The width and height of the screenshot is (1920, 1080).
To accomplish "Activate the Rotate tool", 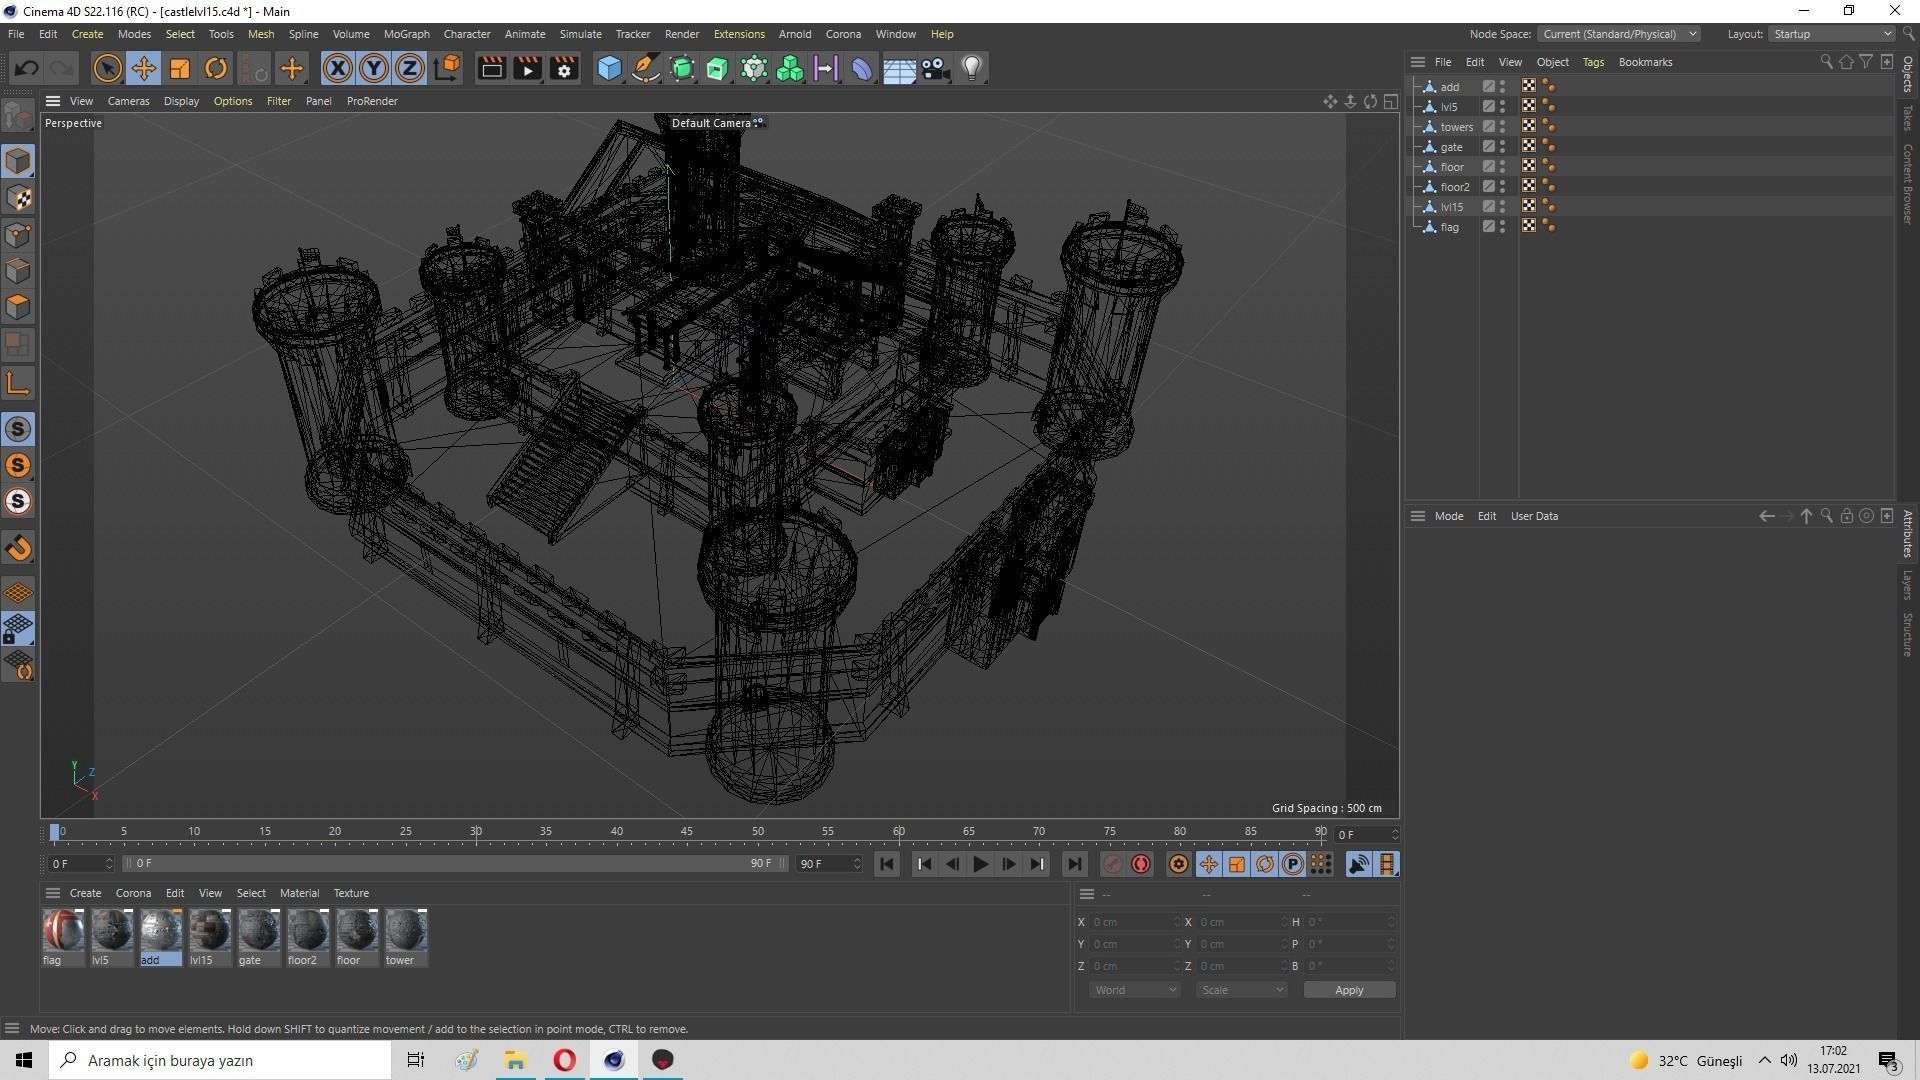I will [216, 68].
